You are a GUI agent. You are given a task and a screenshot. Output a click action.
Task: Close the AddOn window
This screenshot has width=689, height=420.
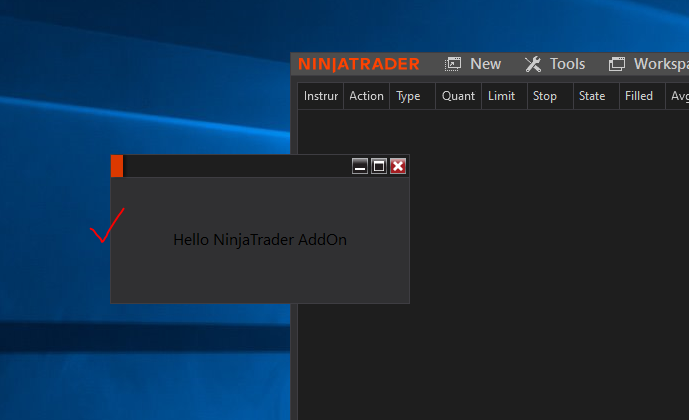[398, 166]
